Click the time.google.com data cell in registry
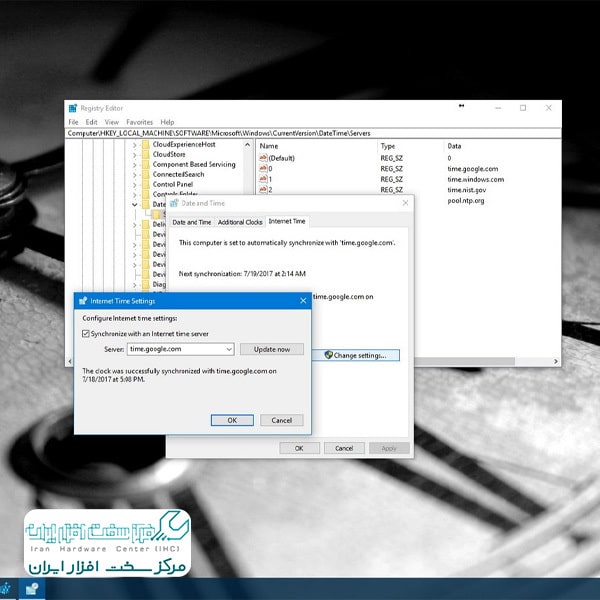This screenshot has width=600, height=600. pyautogui.click(x=473, y=169)
